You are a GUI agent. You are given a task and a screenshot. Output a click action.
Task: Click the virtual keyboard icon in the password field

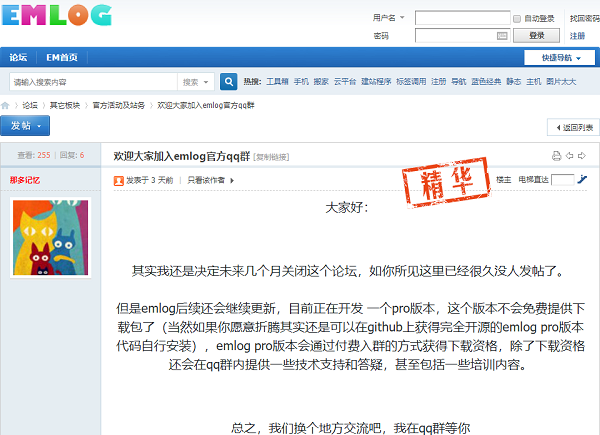[502, 36]
